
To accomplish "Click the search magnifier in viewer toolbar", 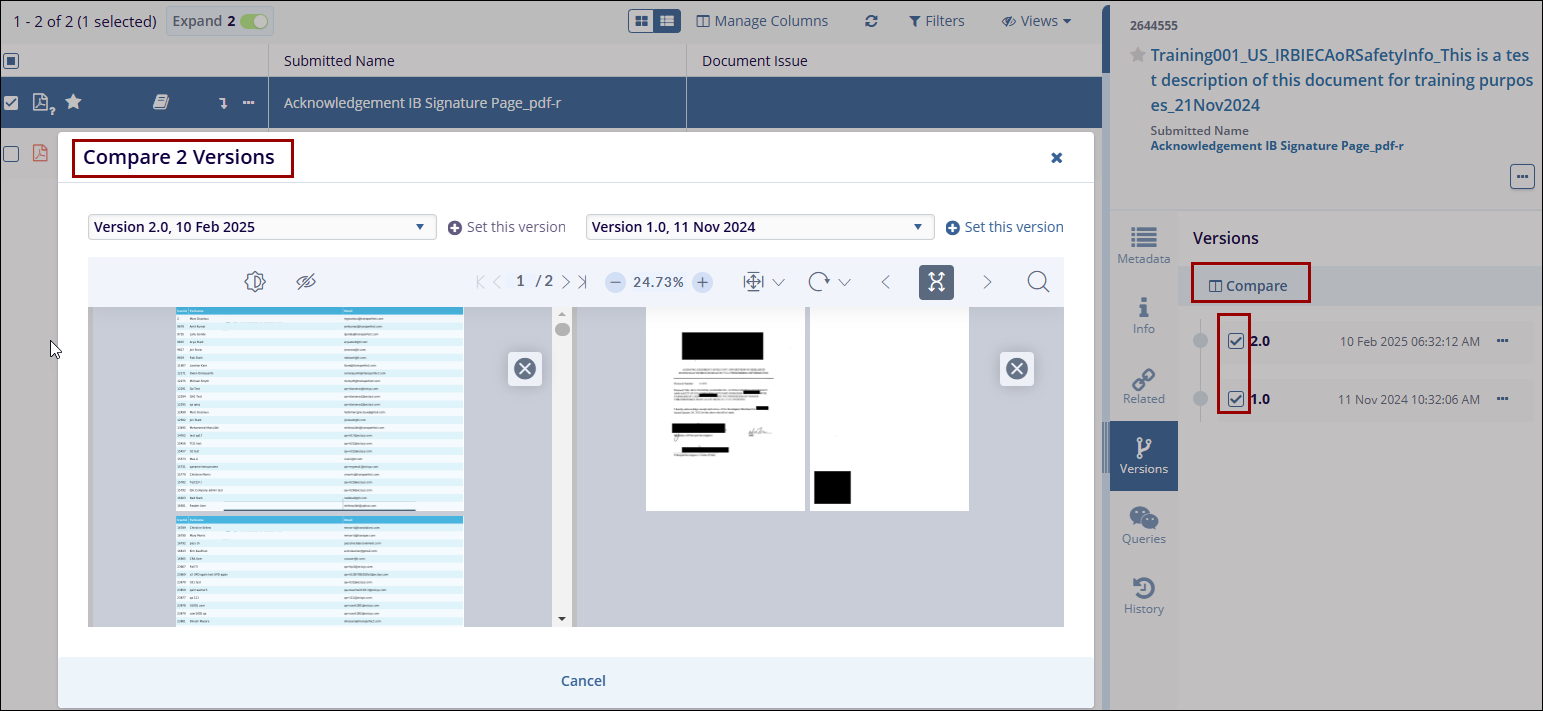I will pos(1038,282).
